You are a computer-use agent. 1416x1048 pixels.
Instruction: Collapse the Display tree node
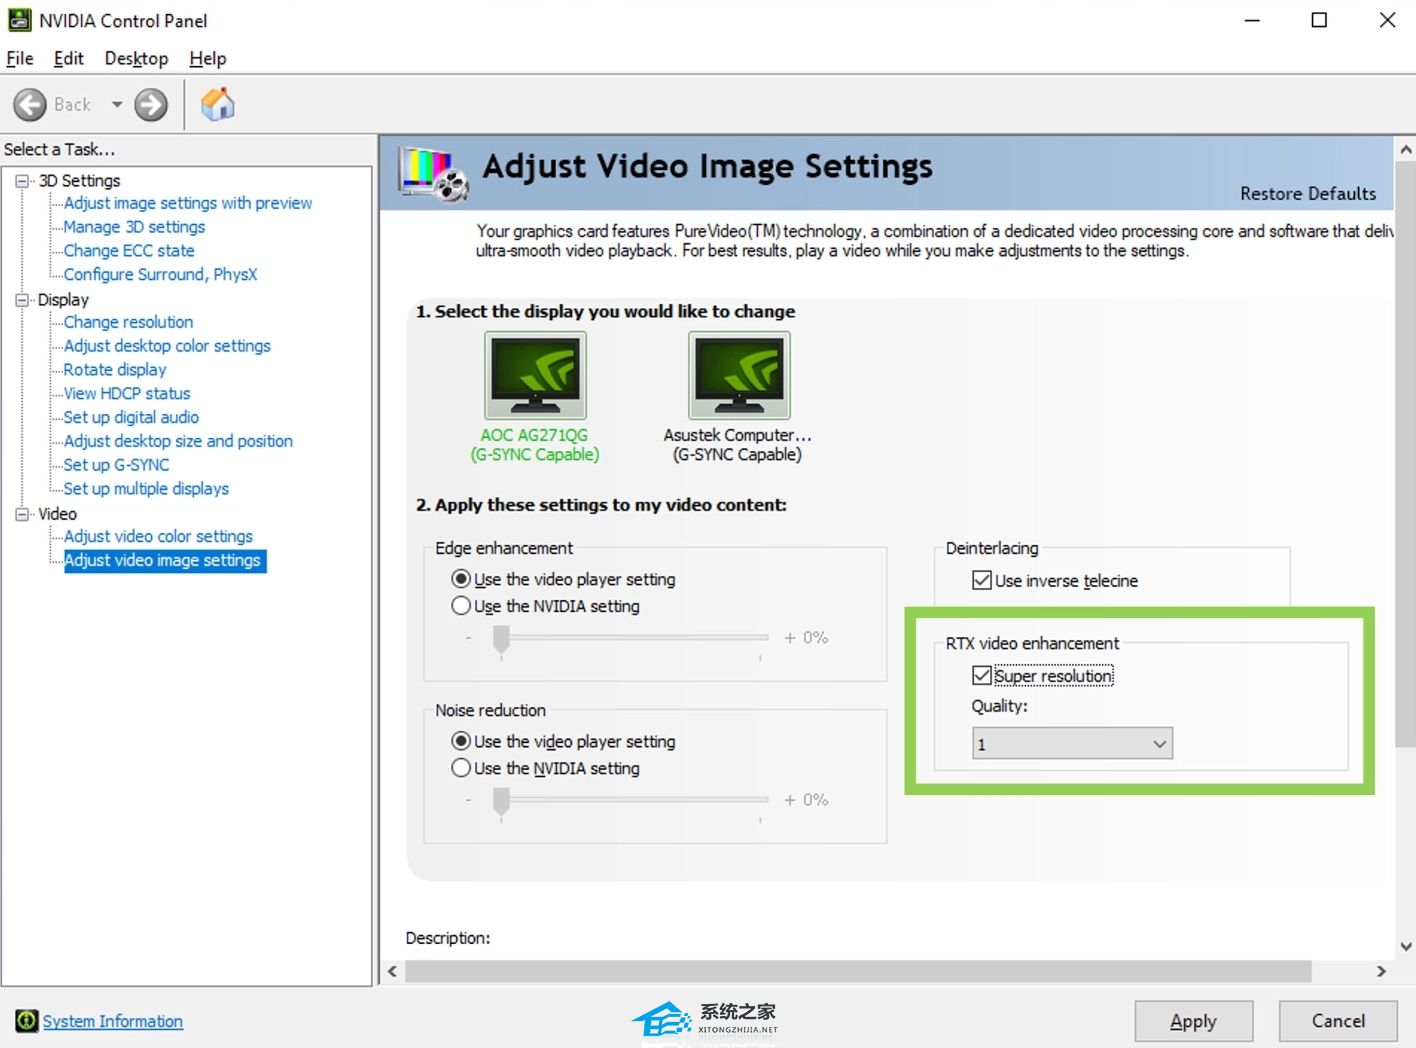(x=22, y=300)
